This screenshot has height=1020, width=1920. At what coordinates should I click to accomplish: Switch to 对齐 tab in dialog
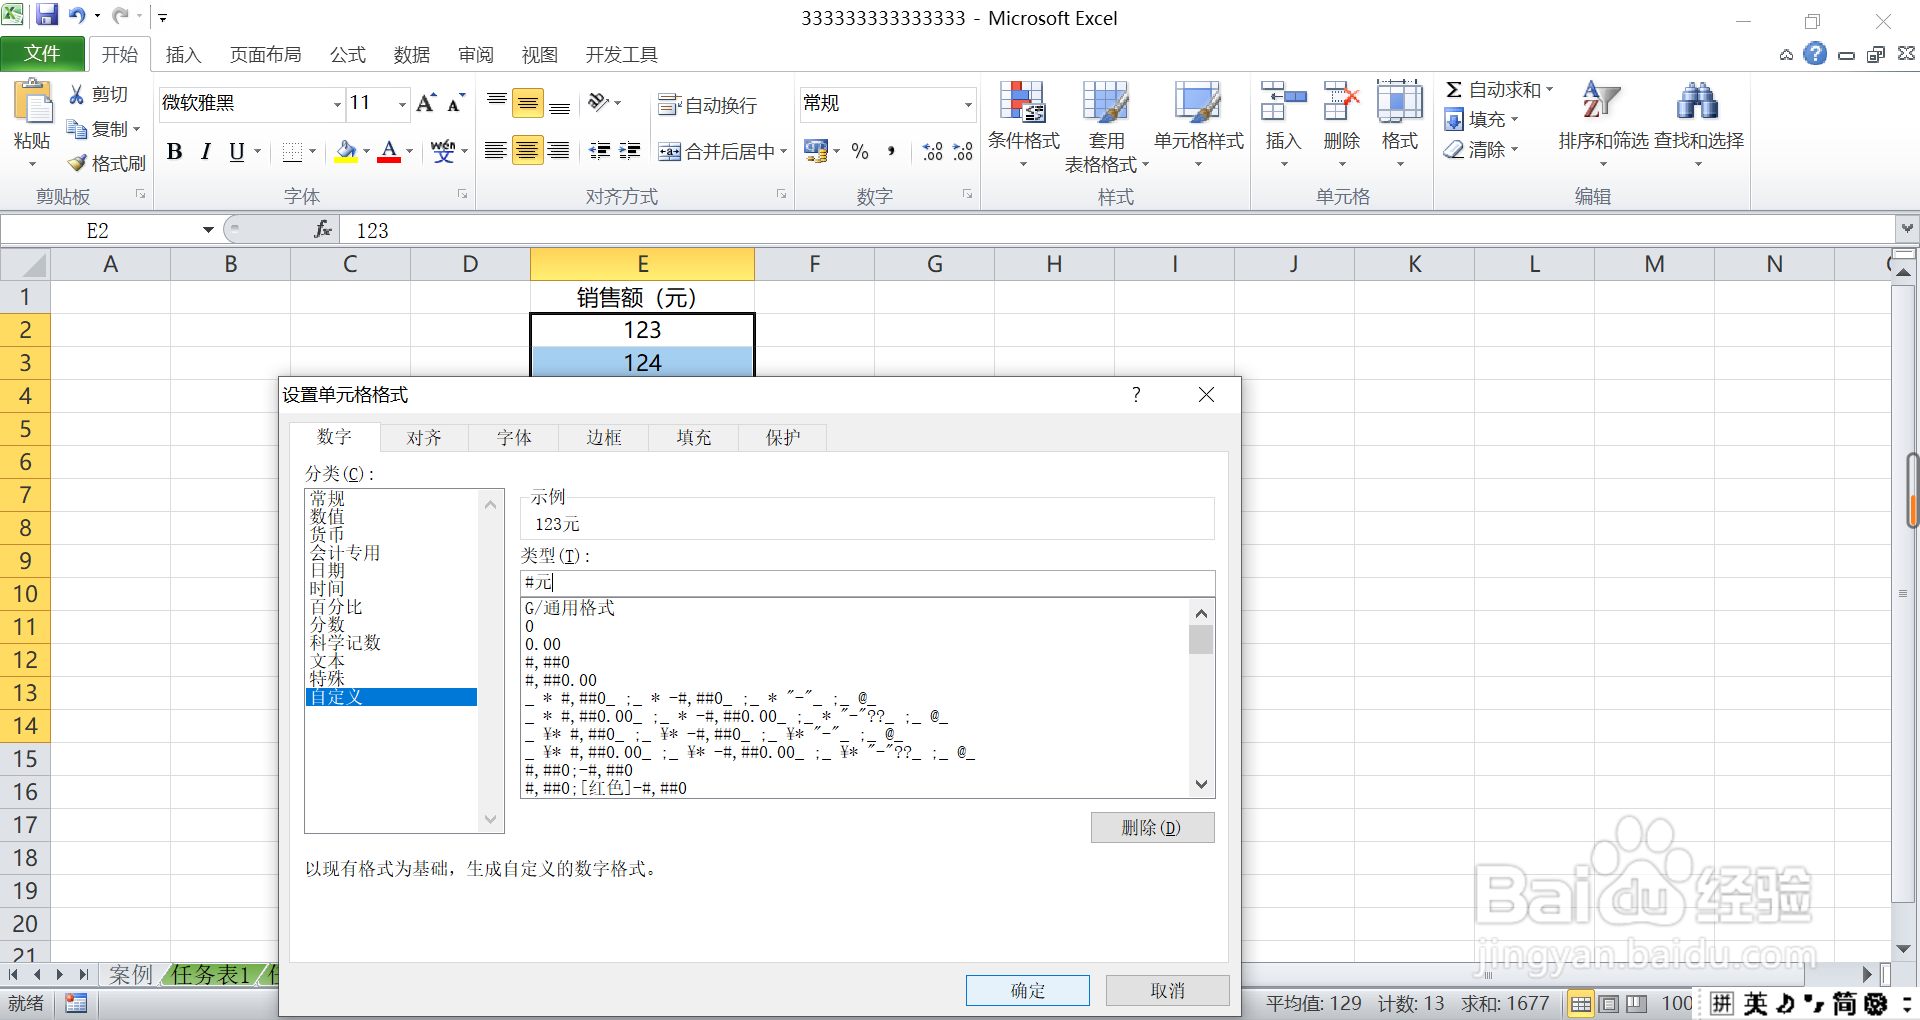coord(424,438)
